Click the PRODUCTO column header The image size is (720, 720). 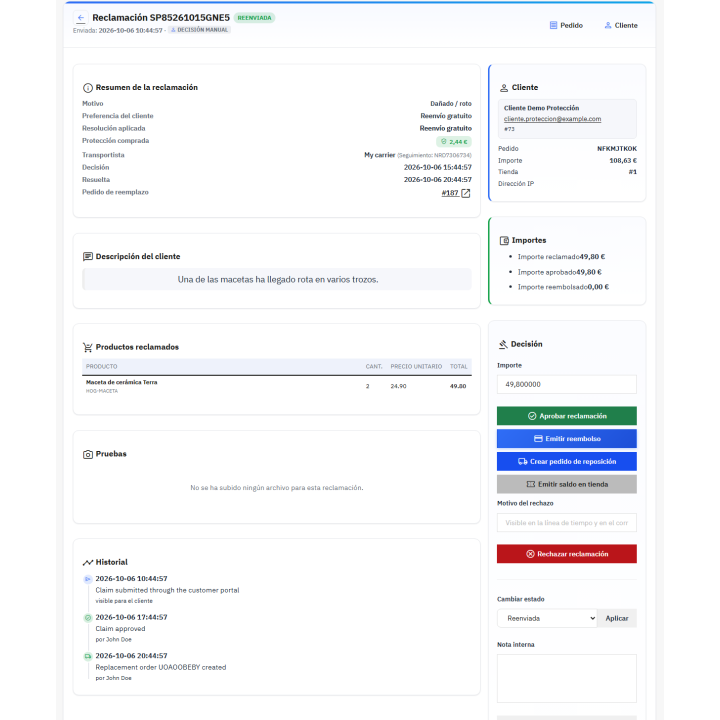101,366
